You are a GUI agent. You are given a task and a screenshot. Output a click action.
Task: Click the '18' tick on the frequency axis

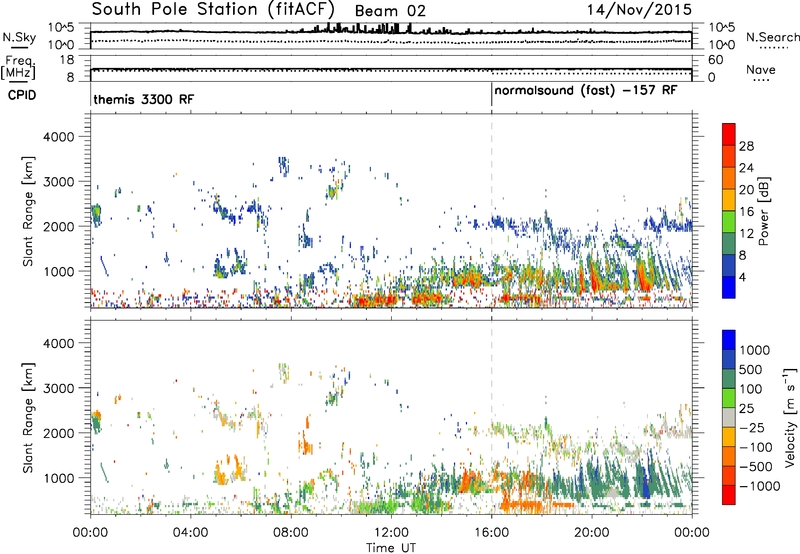pos(67,60)
